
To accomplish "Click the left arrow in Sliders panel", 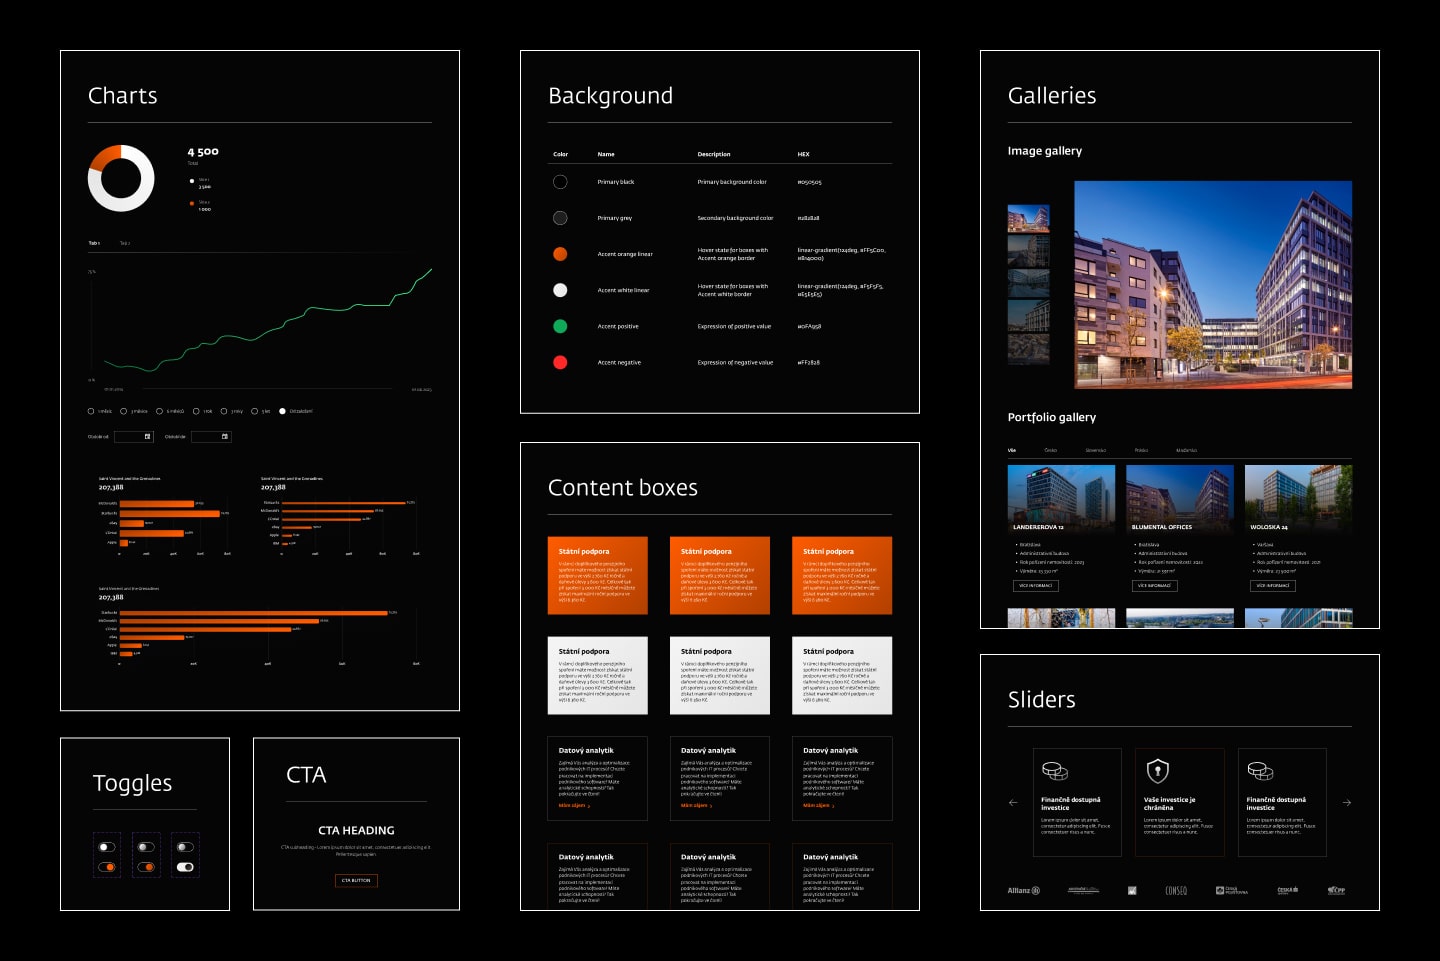I will (x=1013, y=802).
